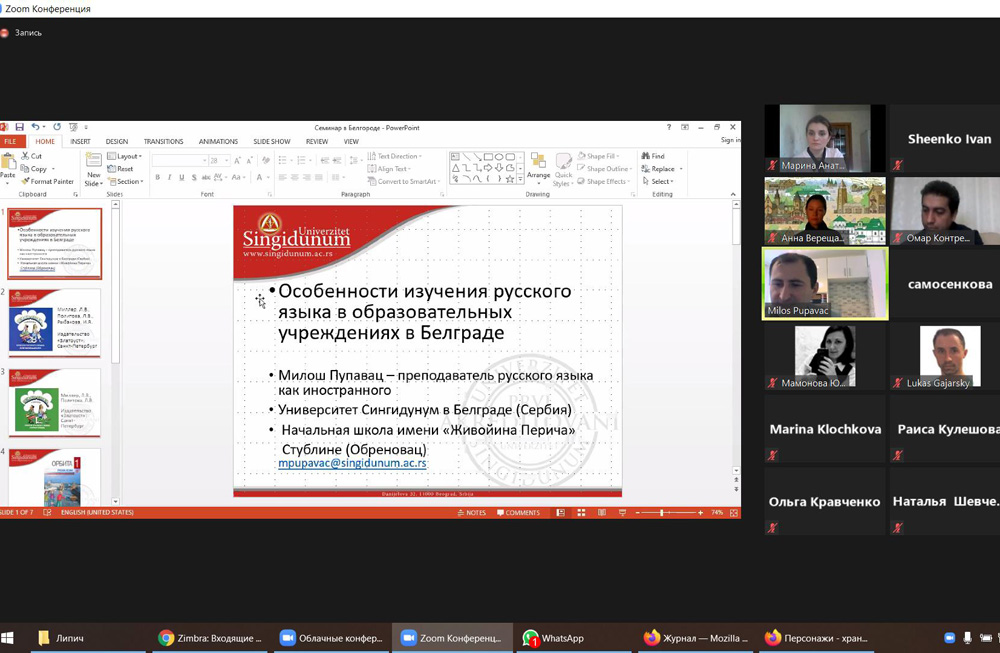The width and height of the screenshot is (1000, 653).
Task: Click WhatsApp icon in the taskbar
Action: (x=531, y=638)
